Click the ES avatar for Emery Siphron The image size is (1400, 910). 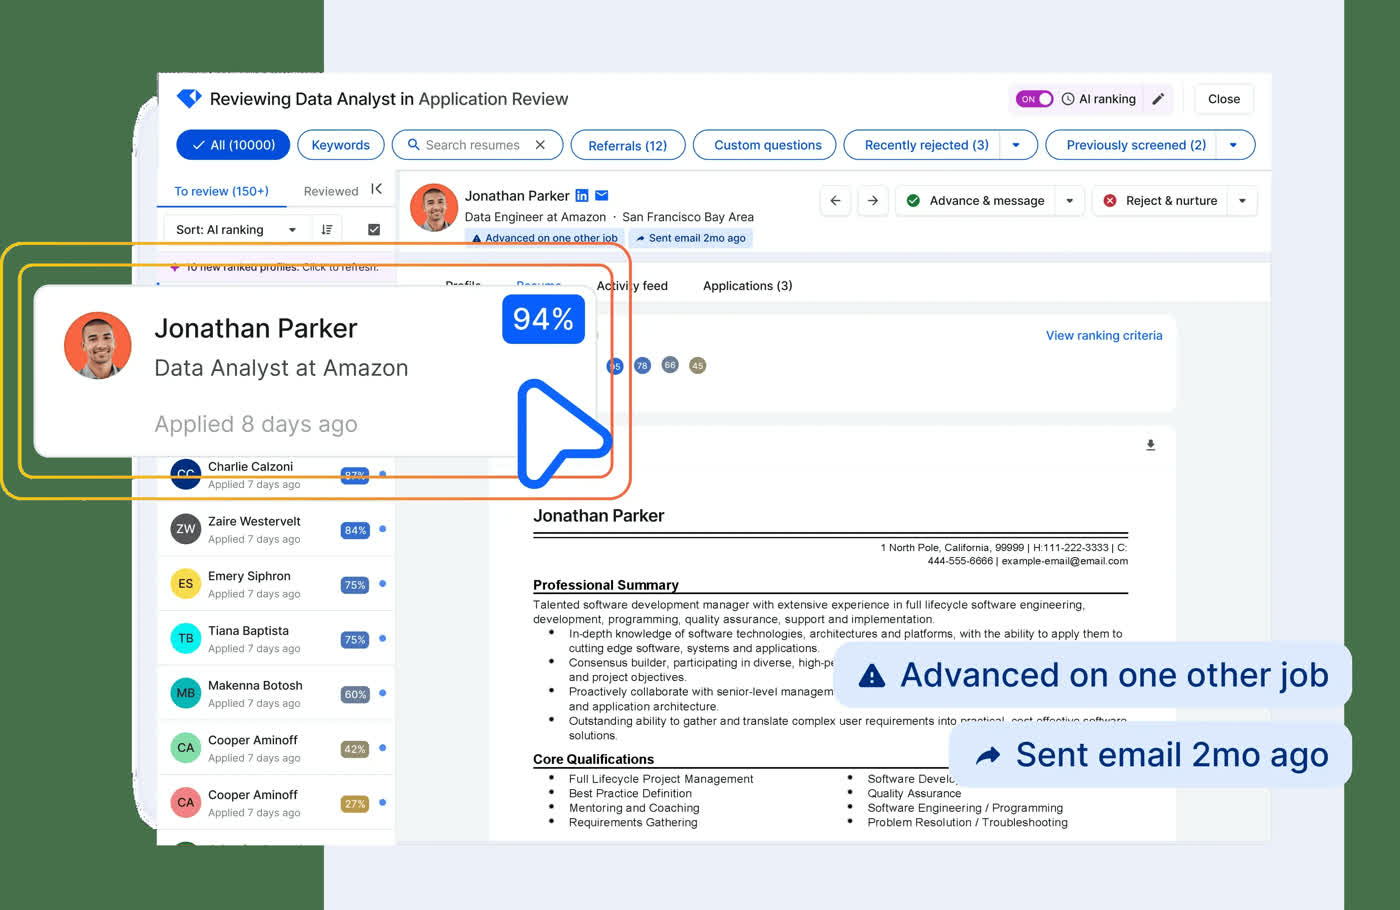[185, 584]
